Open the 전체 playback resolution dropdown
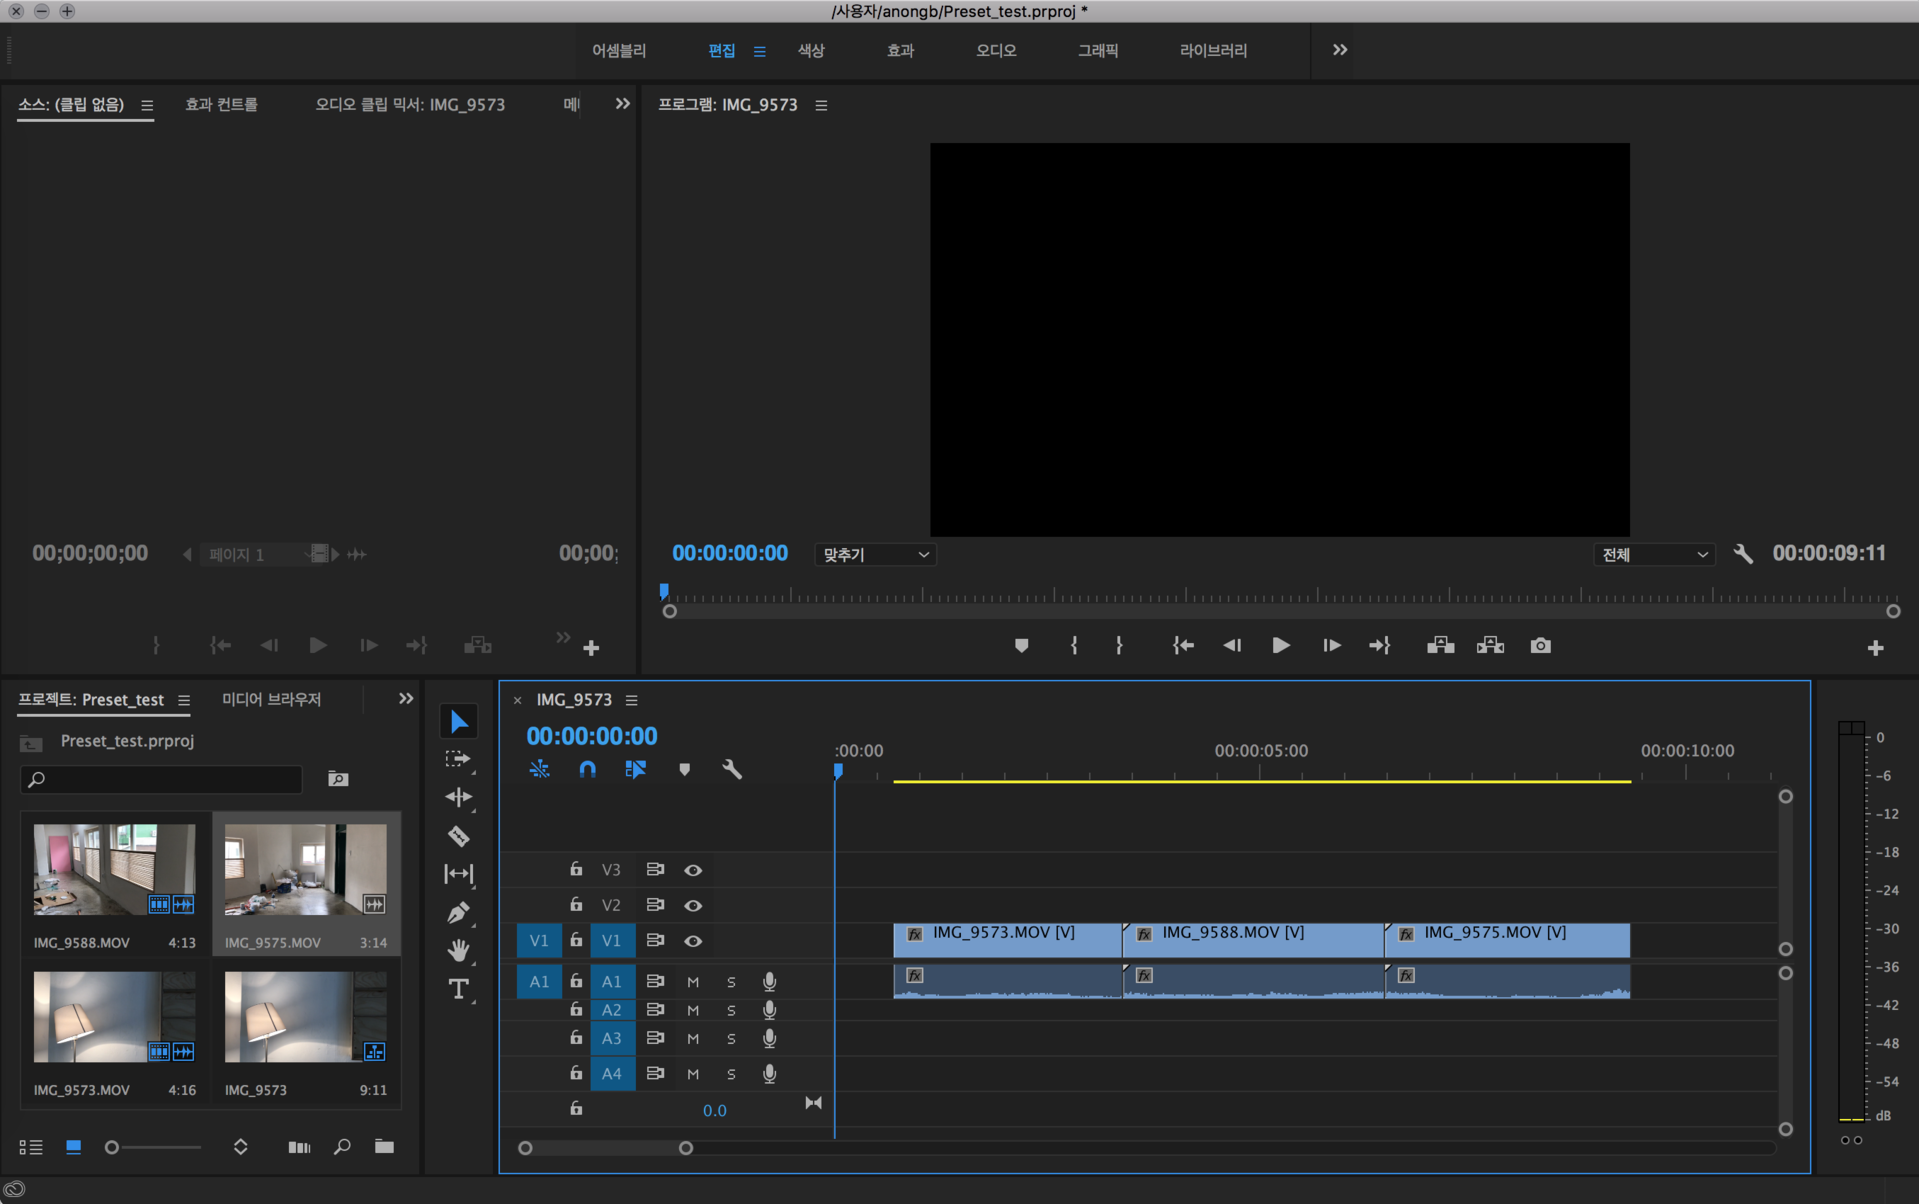 [x=1653, y=555]
